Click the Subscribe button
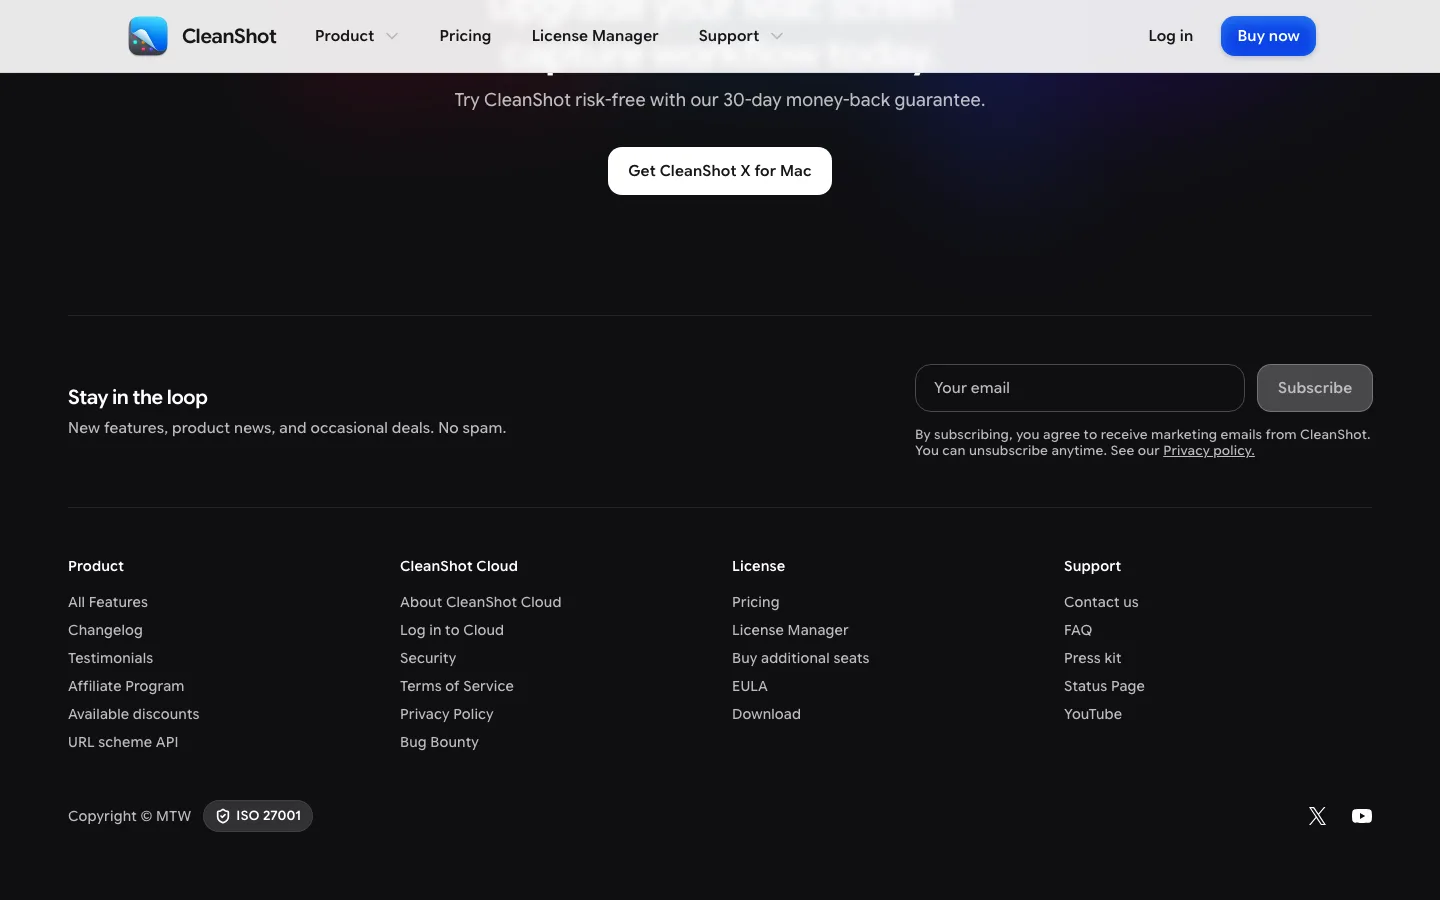This screenshot has height=900, width=1440. 1315,388
